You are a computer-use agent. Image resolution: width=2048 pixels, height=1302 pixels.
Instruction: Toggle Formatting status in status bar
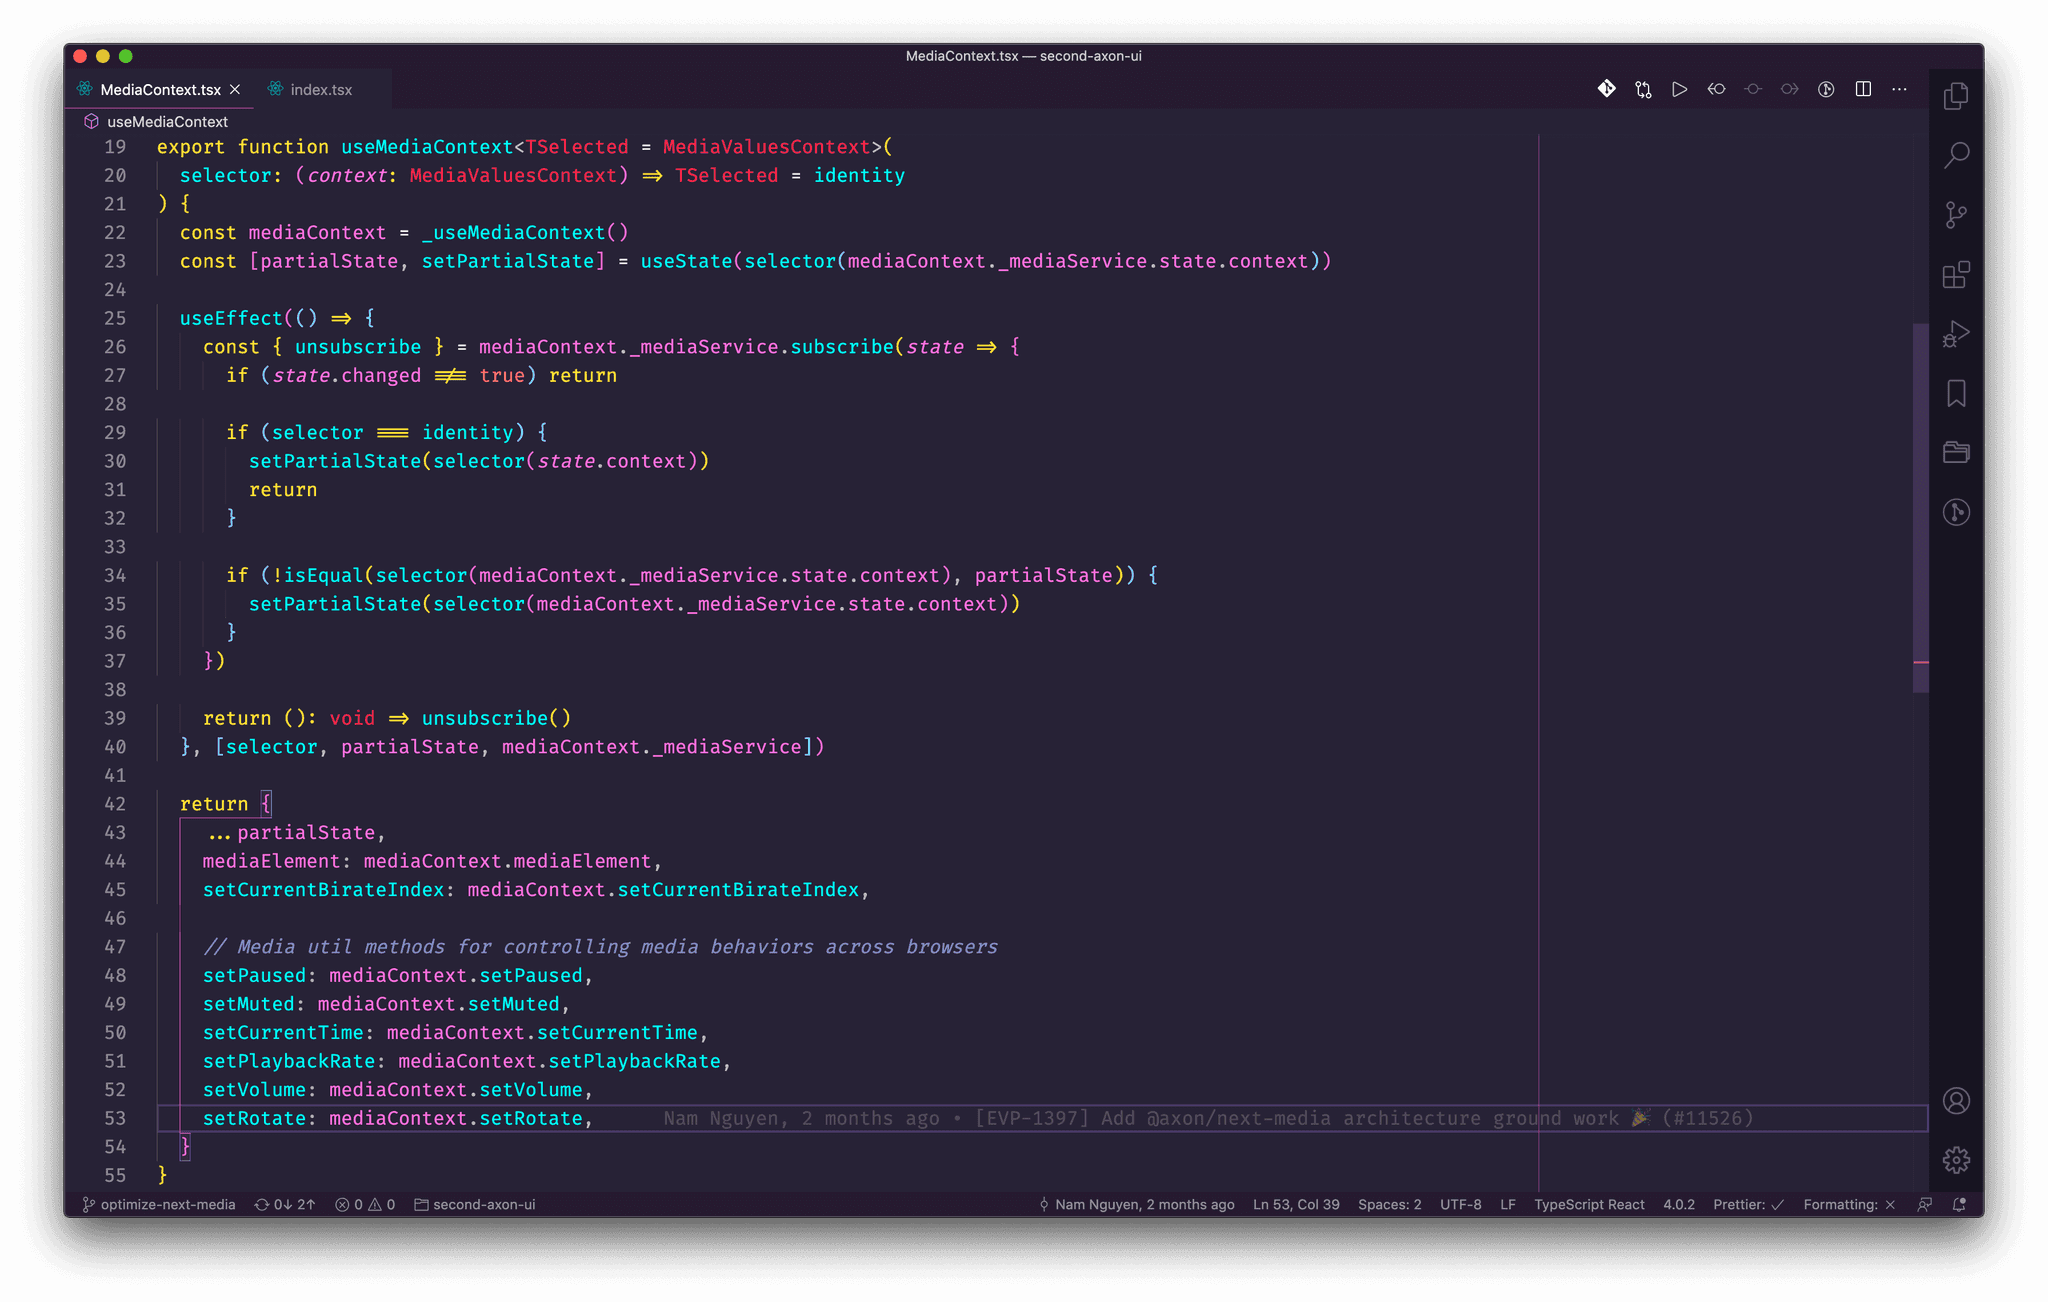(1849, 1204)
